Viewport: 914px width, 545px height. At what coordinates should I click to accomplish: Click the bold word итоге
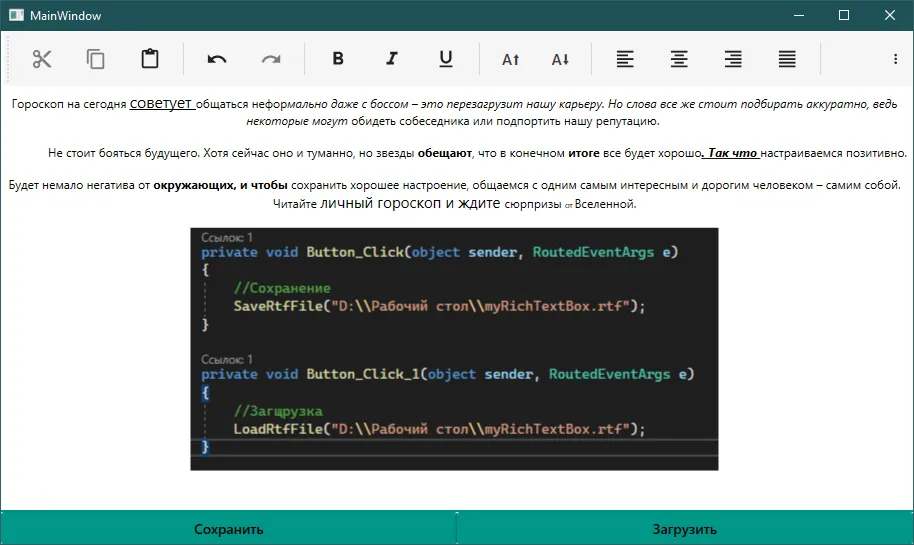pos(584,153)
